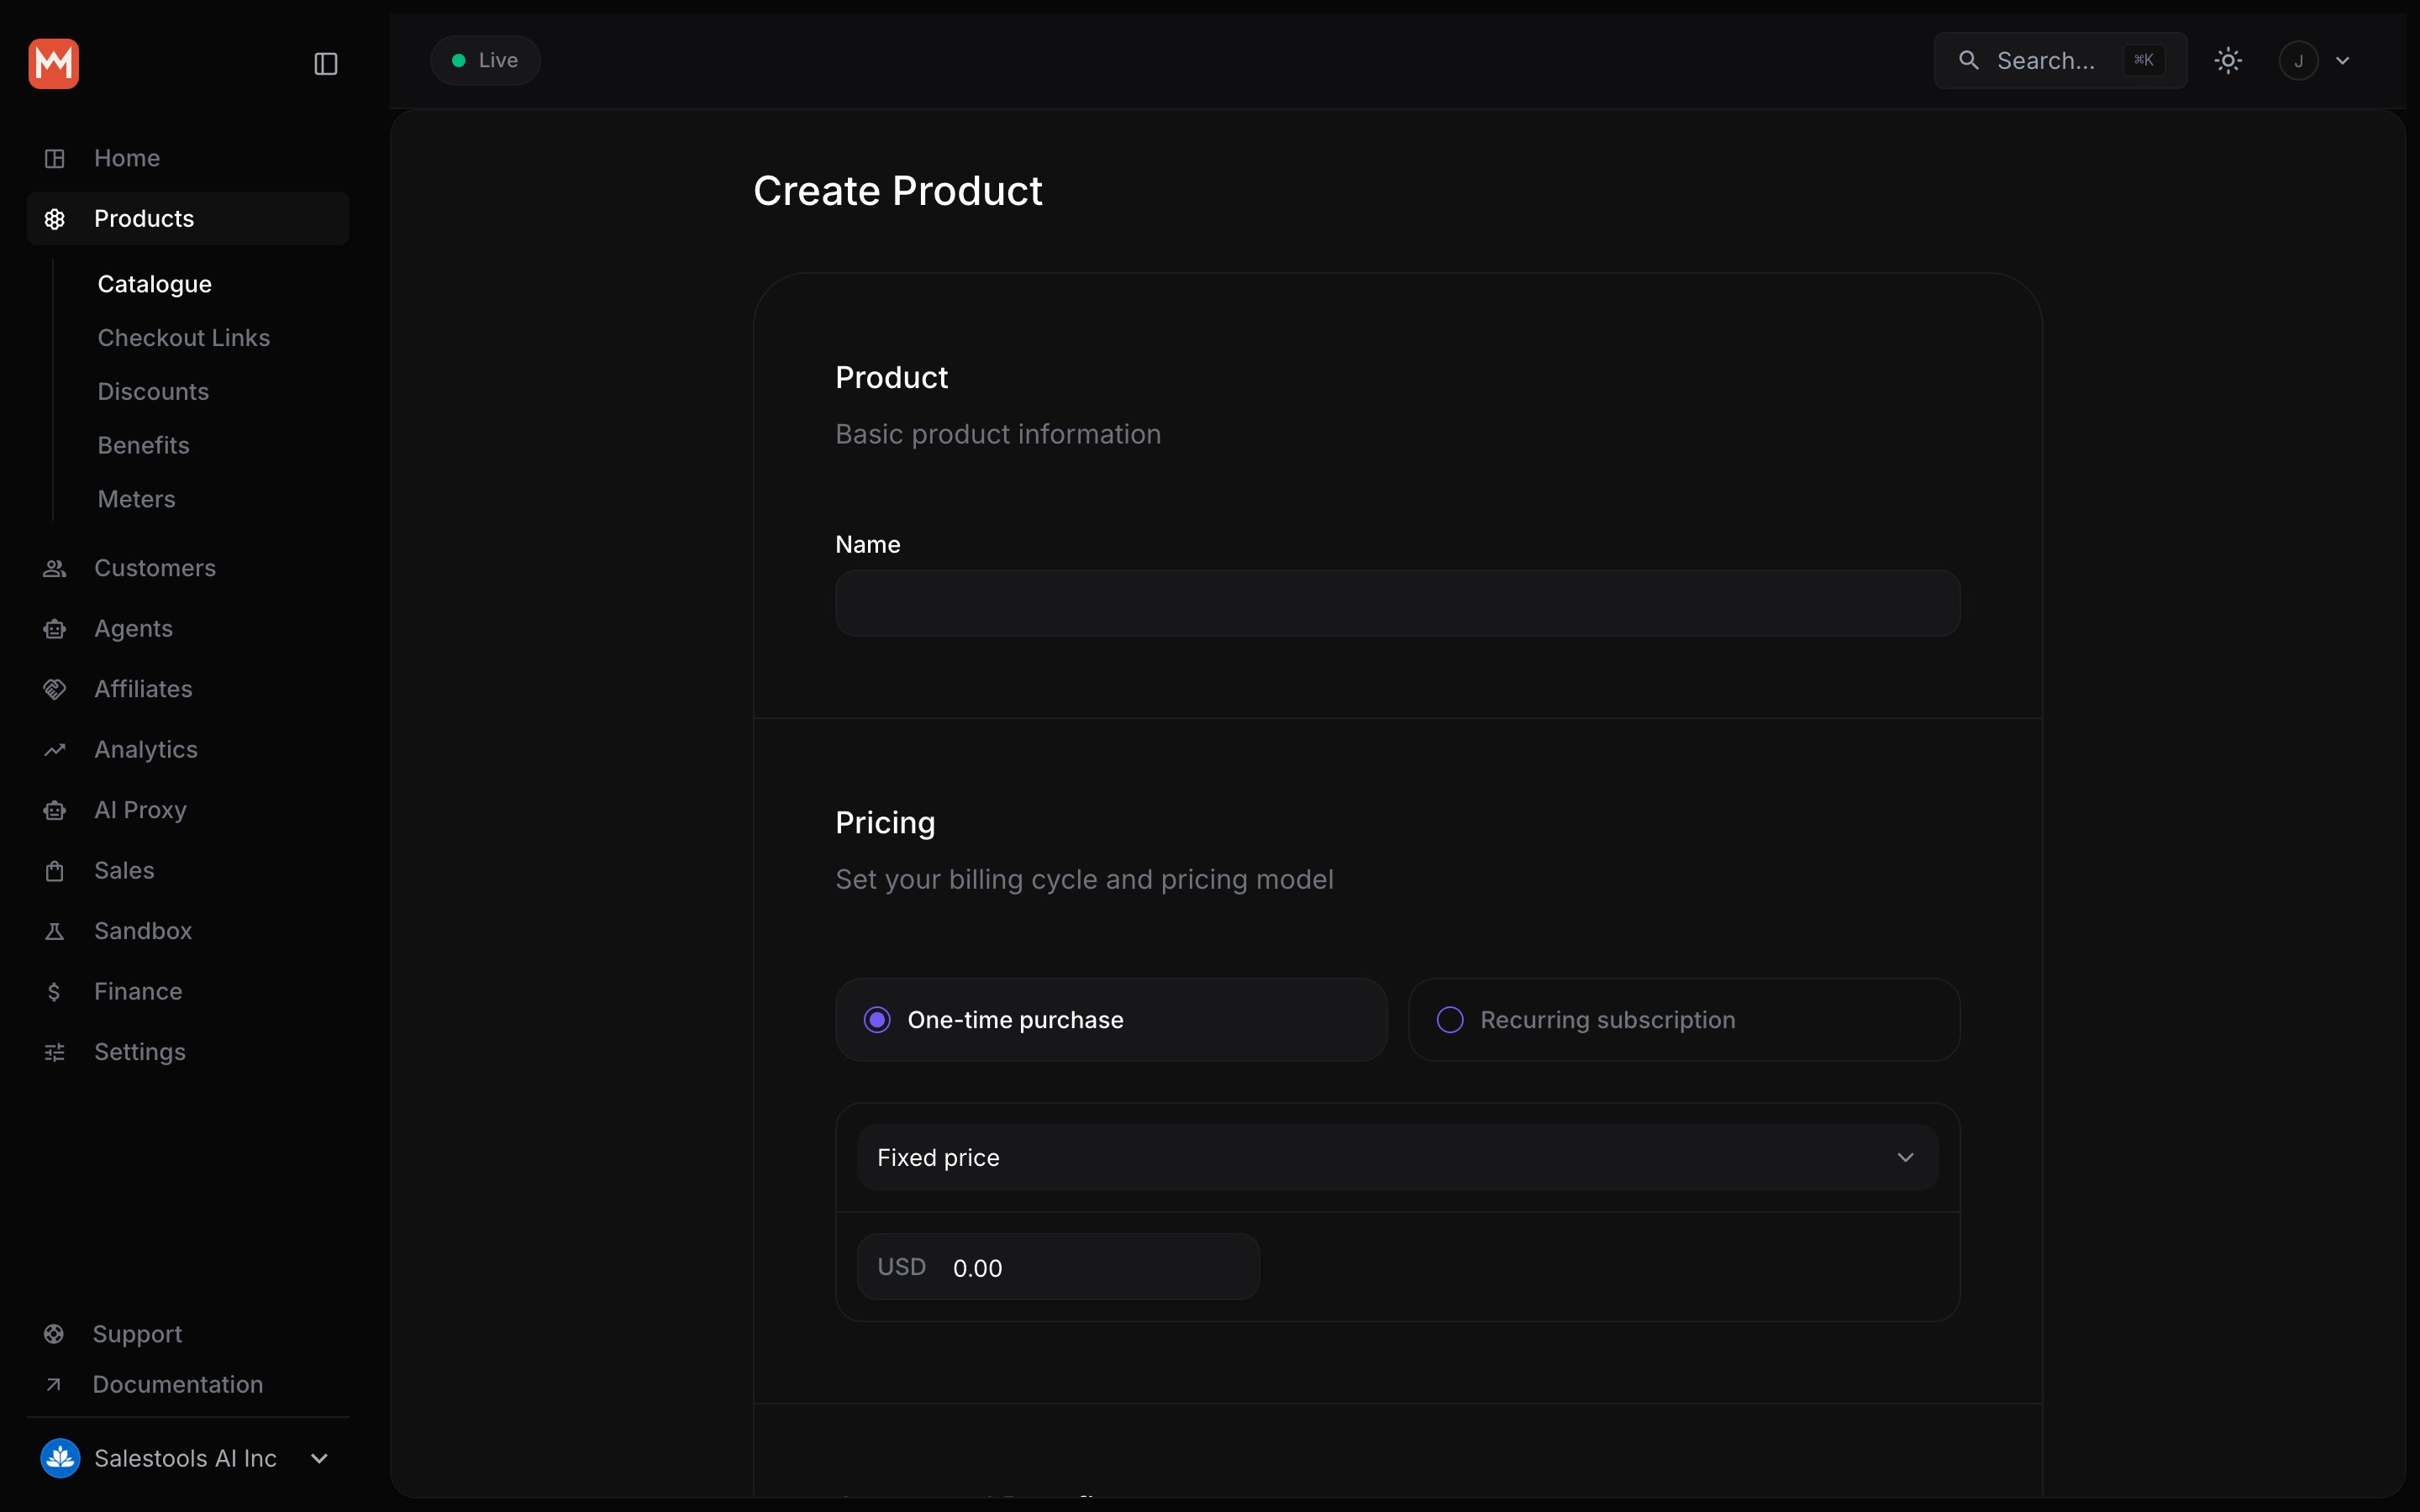Toggle the Live mode indicator
Viewport: 2420px width, 1512px height.
486,61
